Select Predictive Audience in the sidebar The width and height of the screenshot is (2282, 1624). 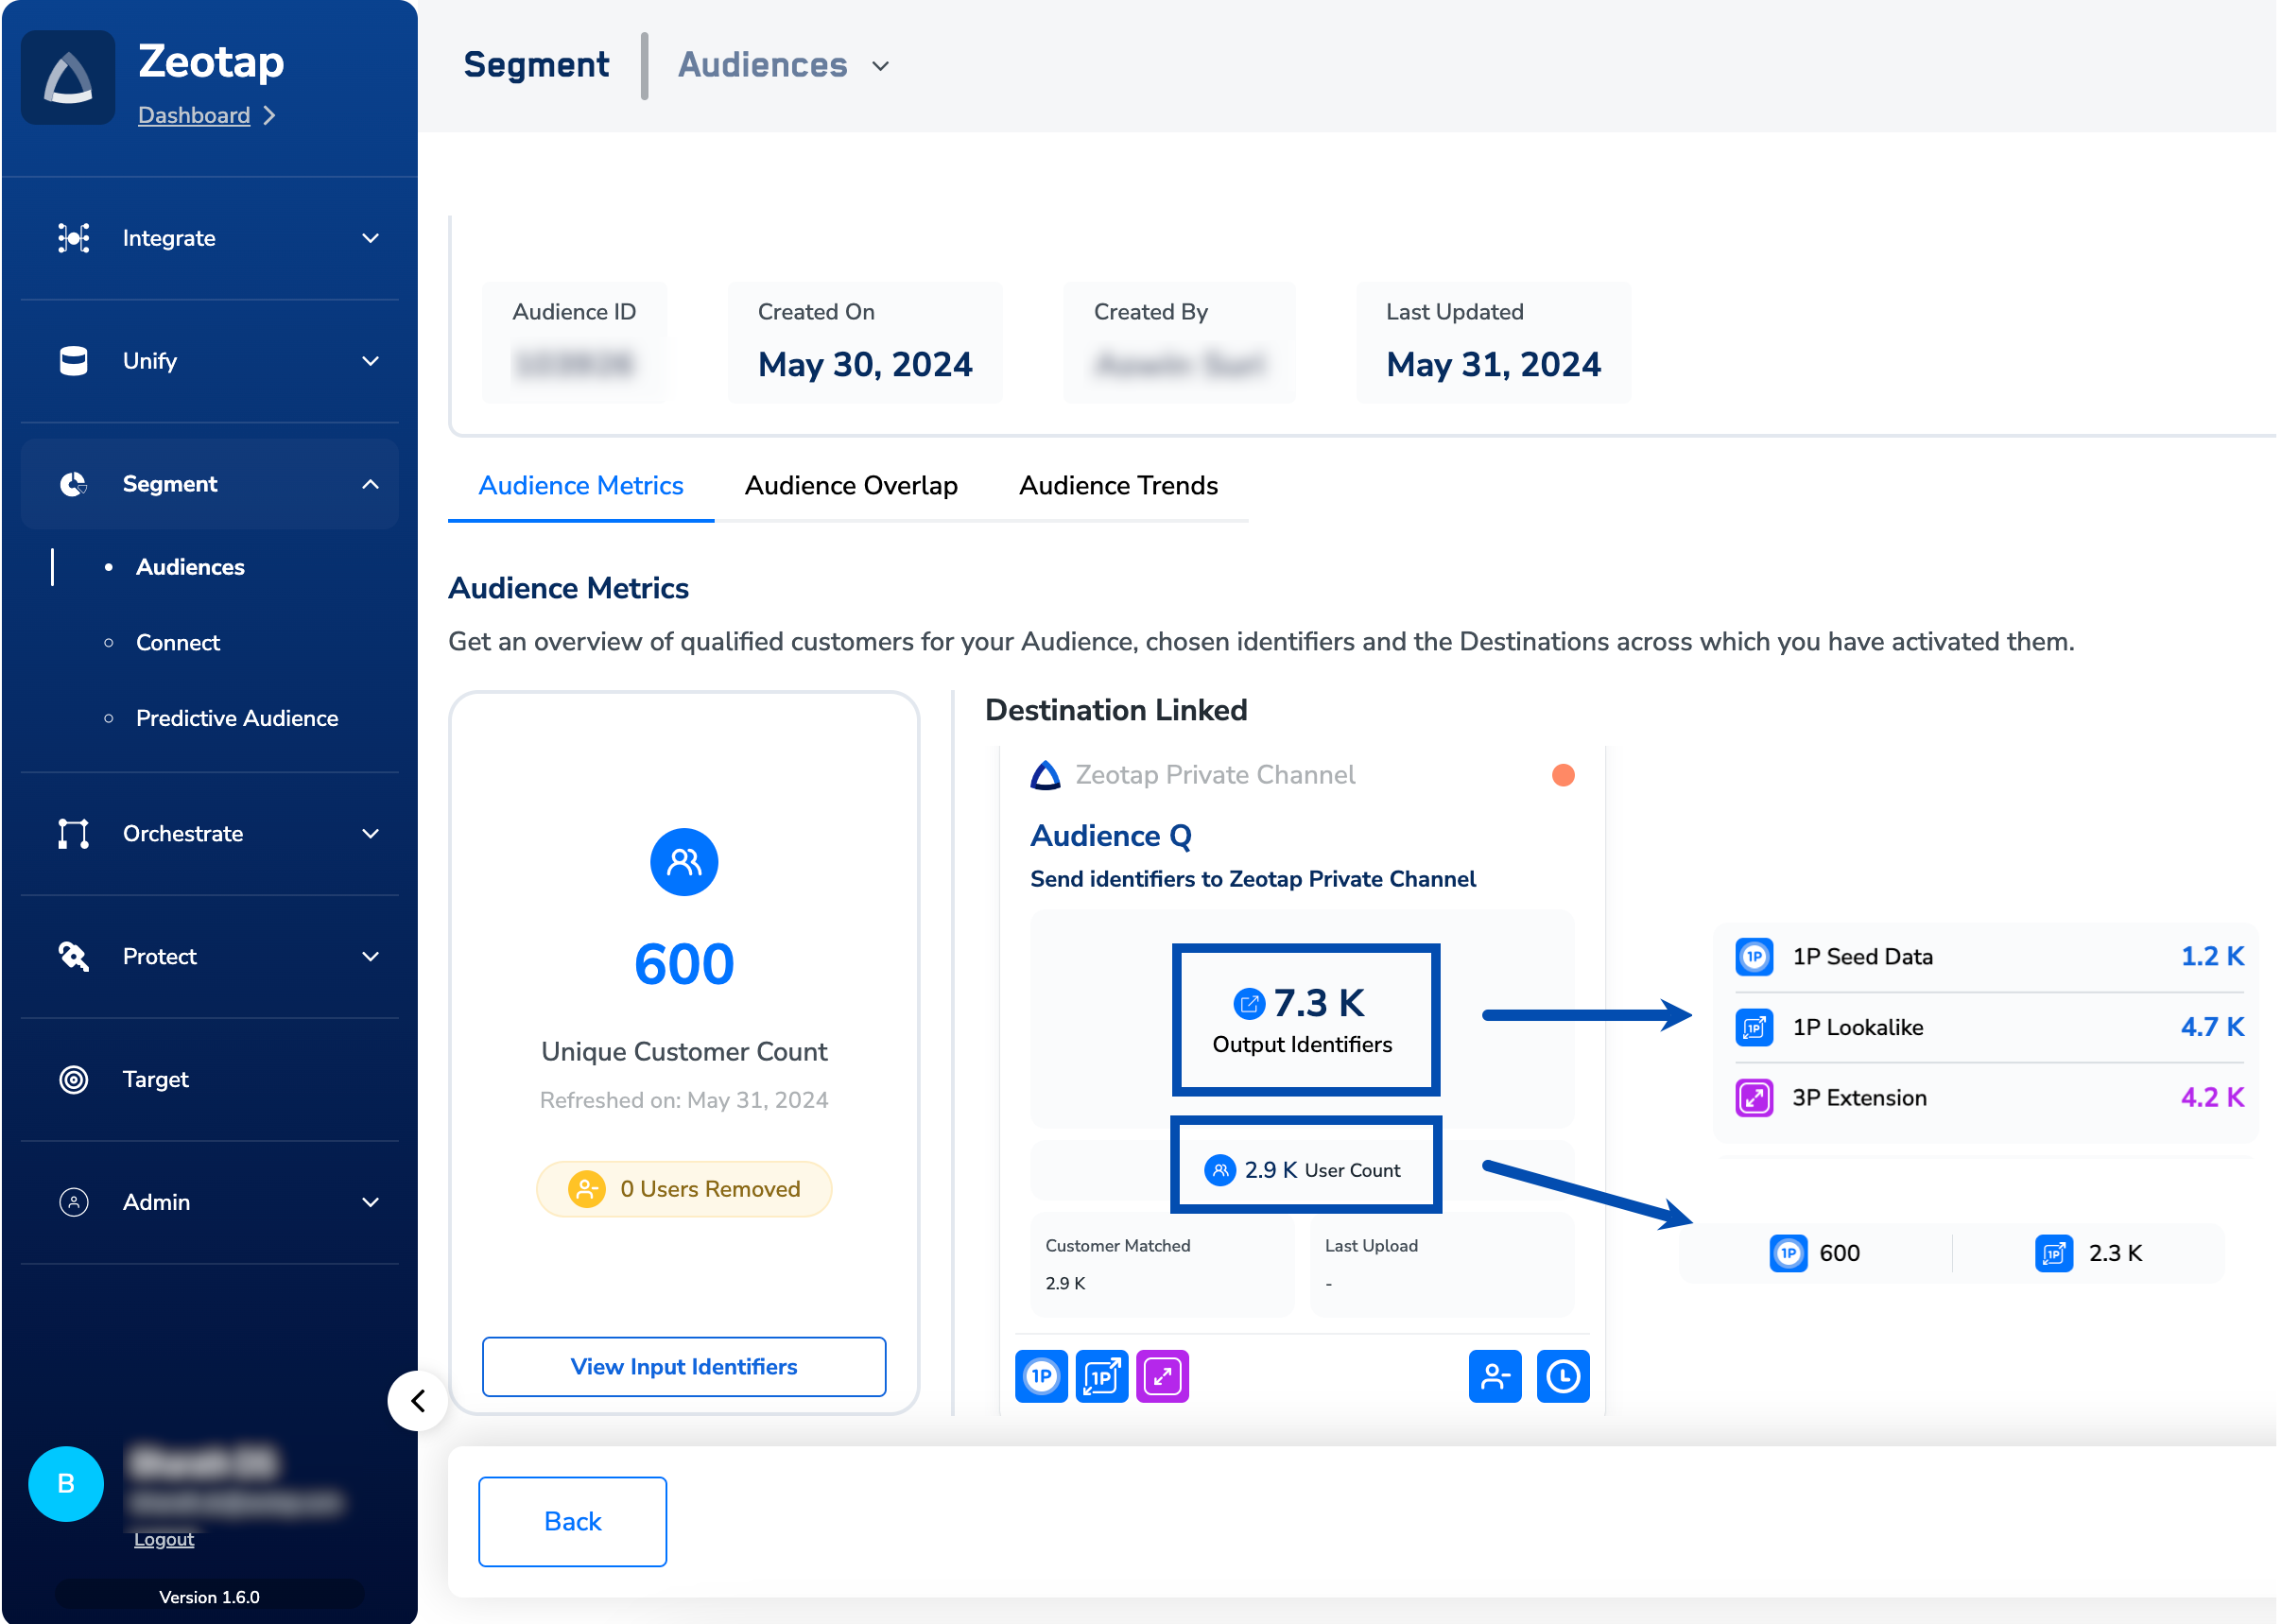[x=237, y=718]
